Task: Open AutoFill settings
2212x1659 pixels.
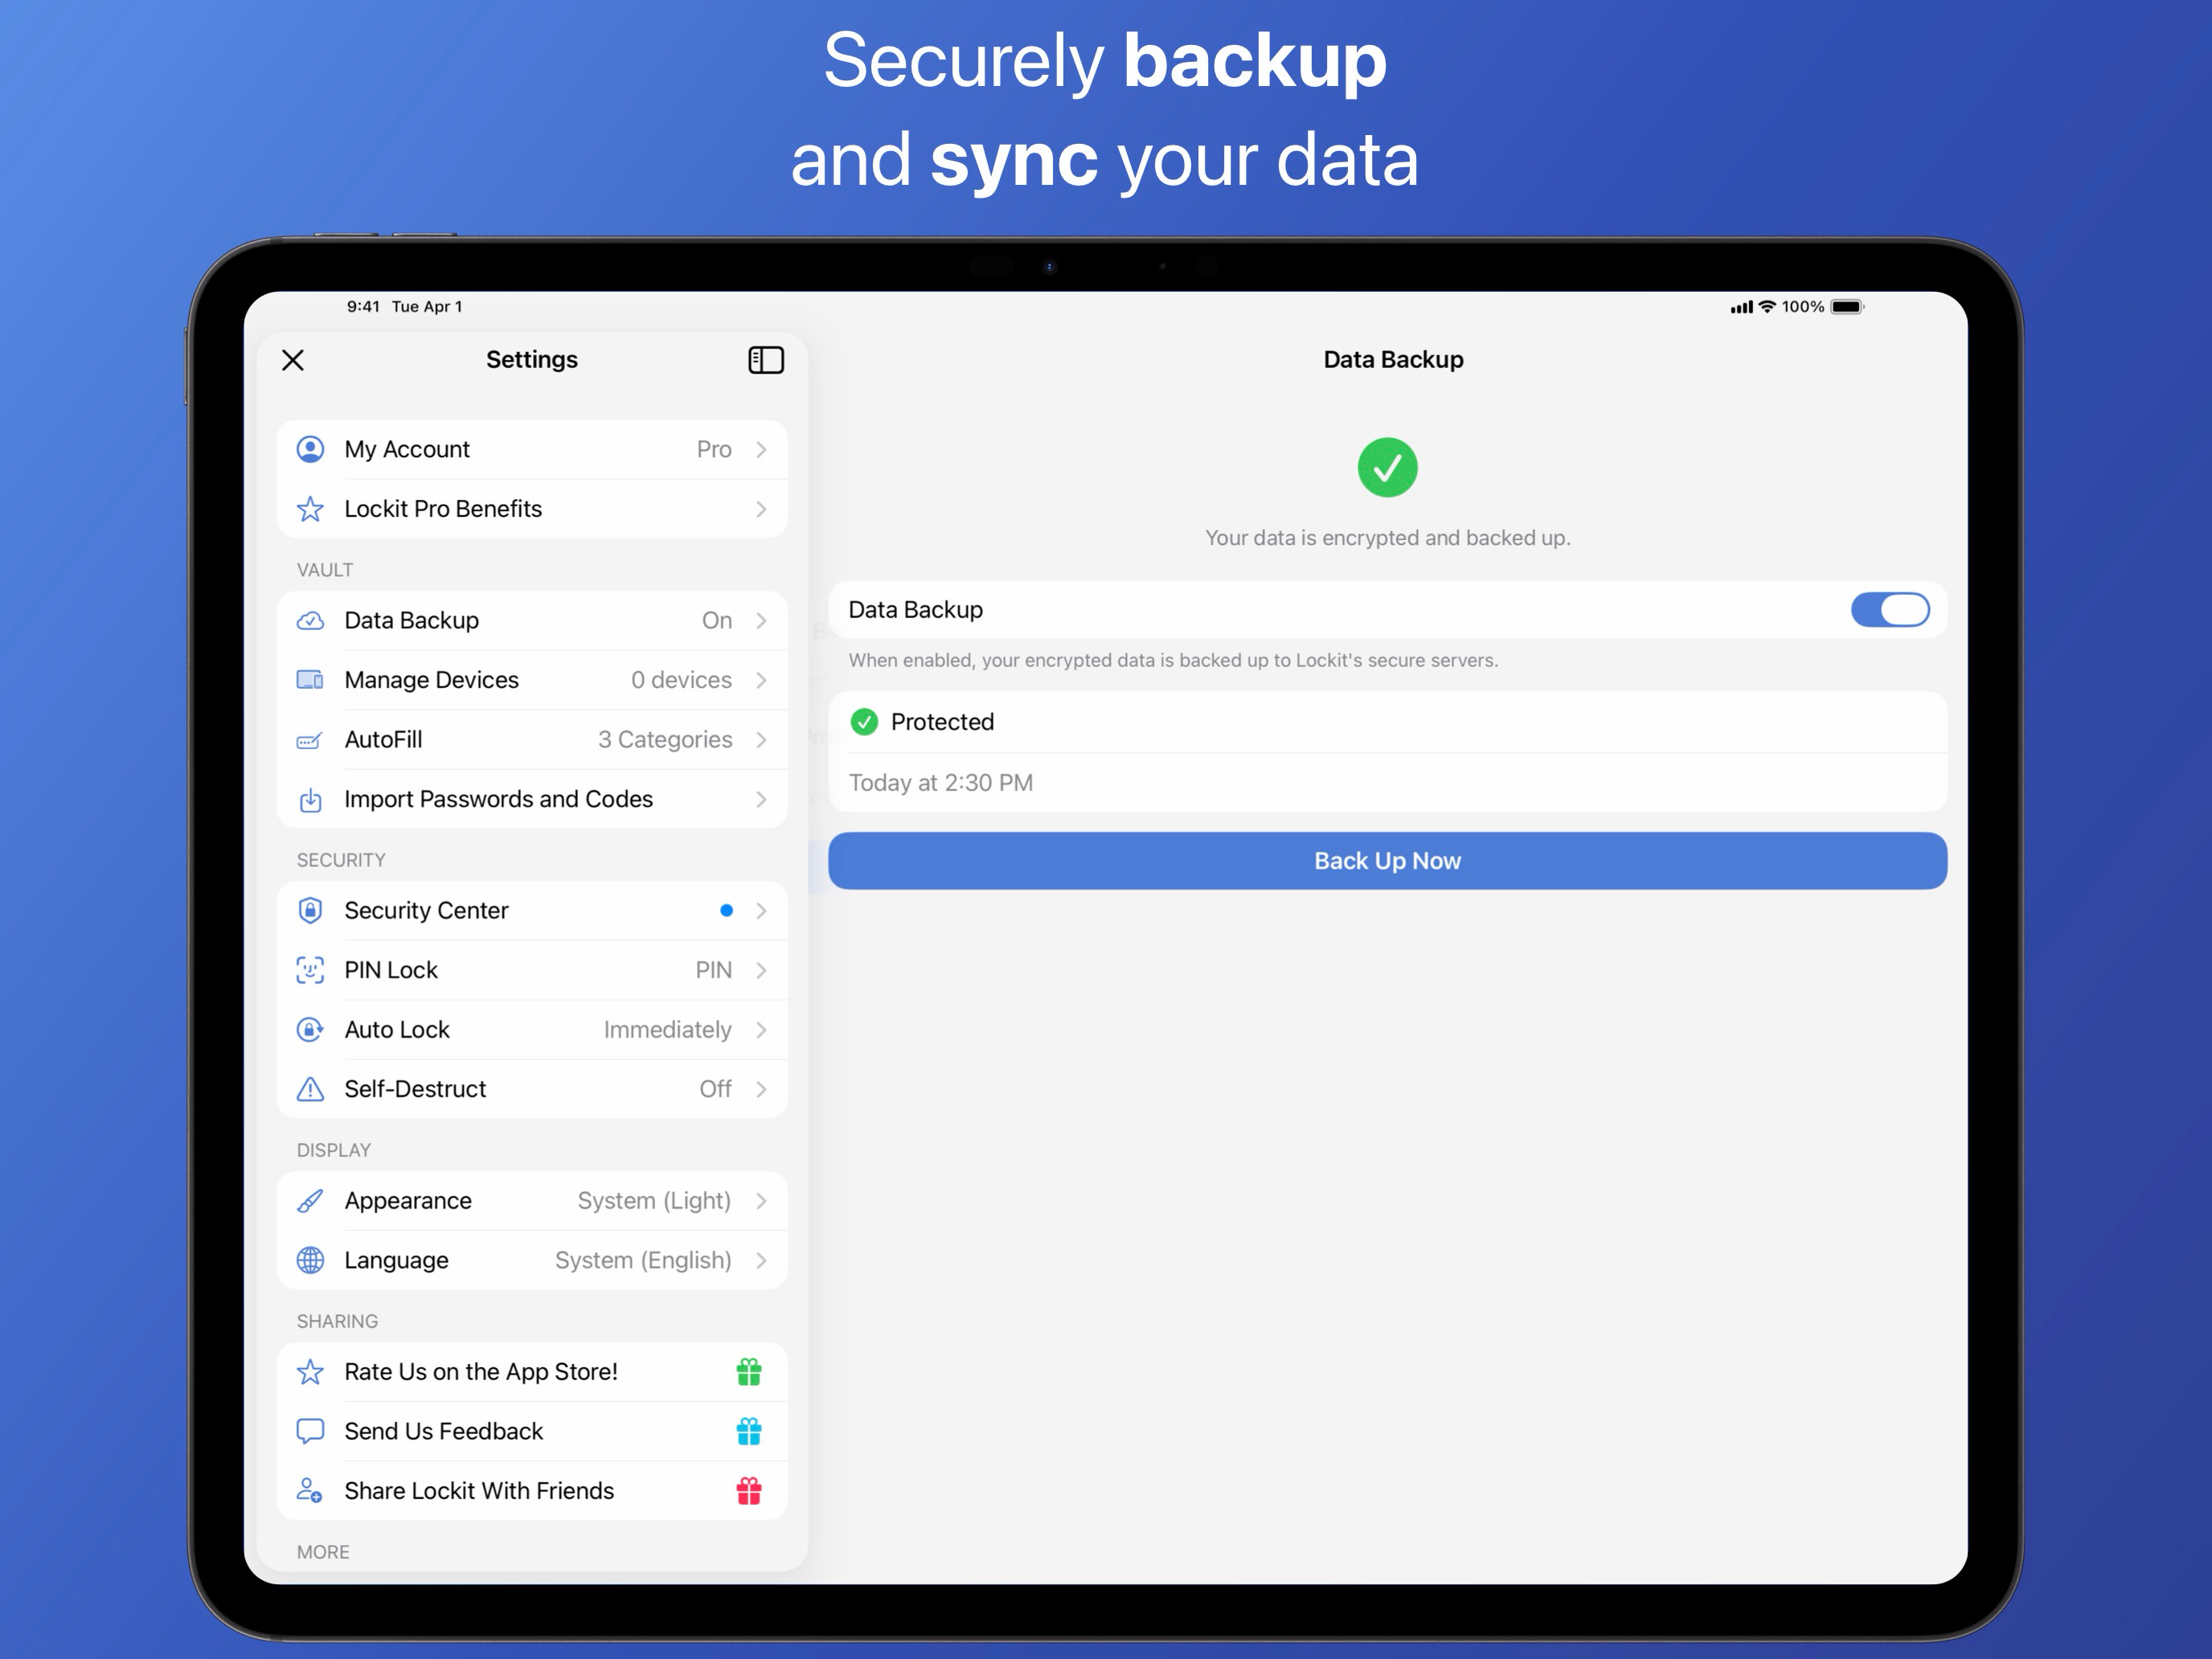Action: [532, 740]
